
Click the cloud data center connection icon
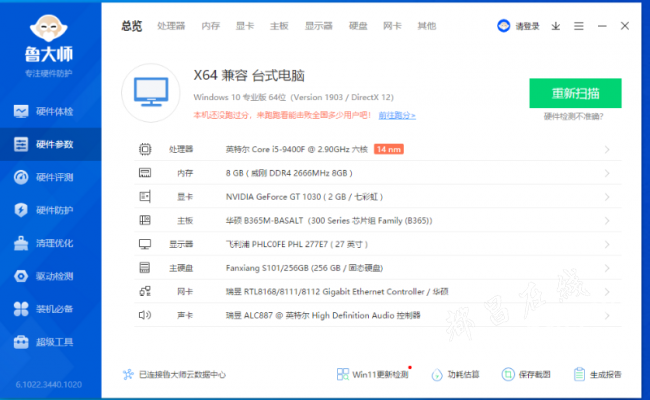(128, 374)
